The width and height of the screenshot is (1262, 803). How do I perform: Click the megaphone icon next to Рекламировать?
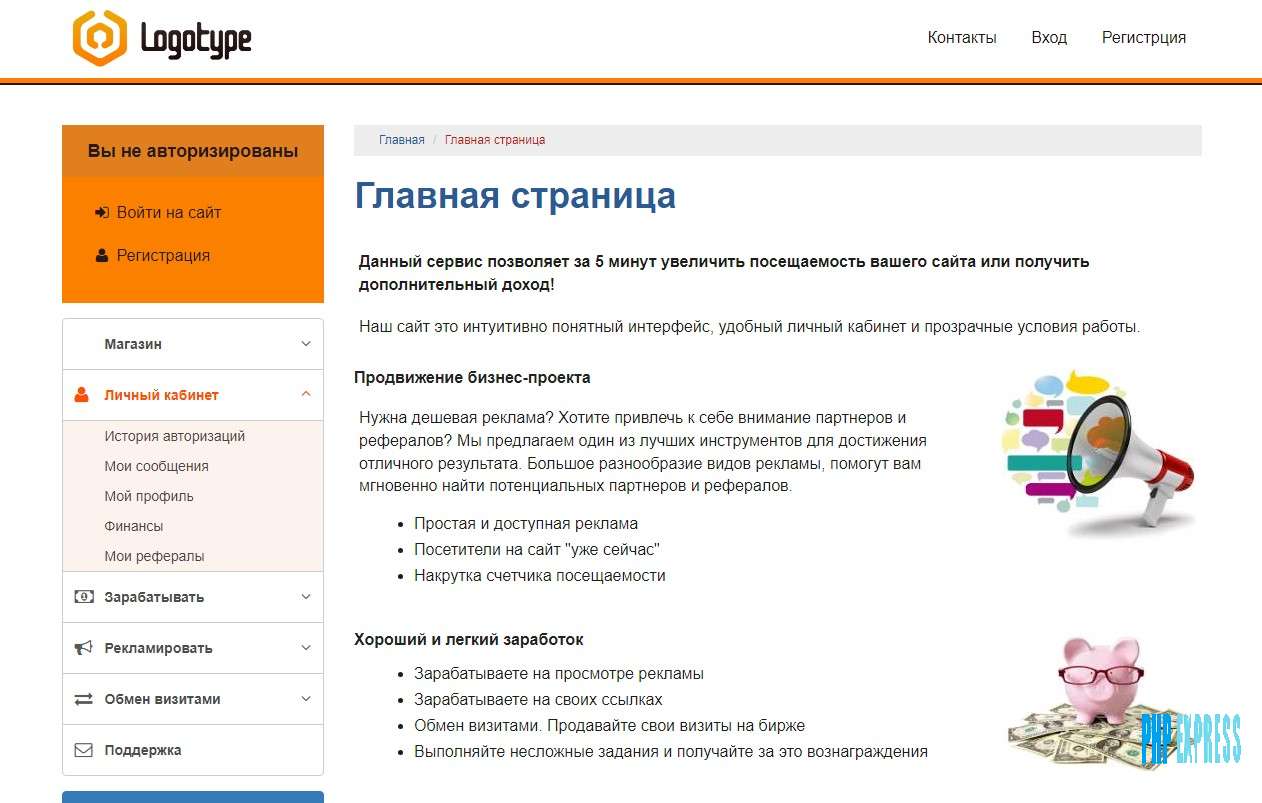coord(84,648)
